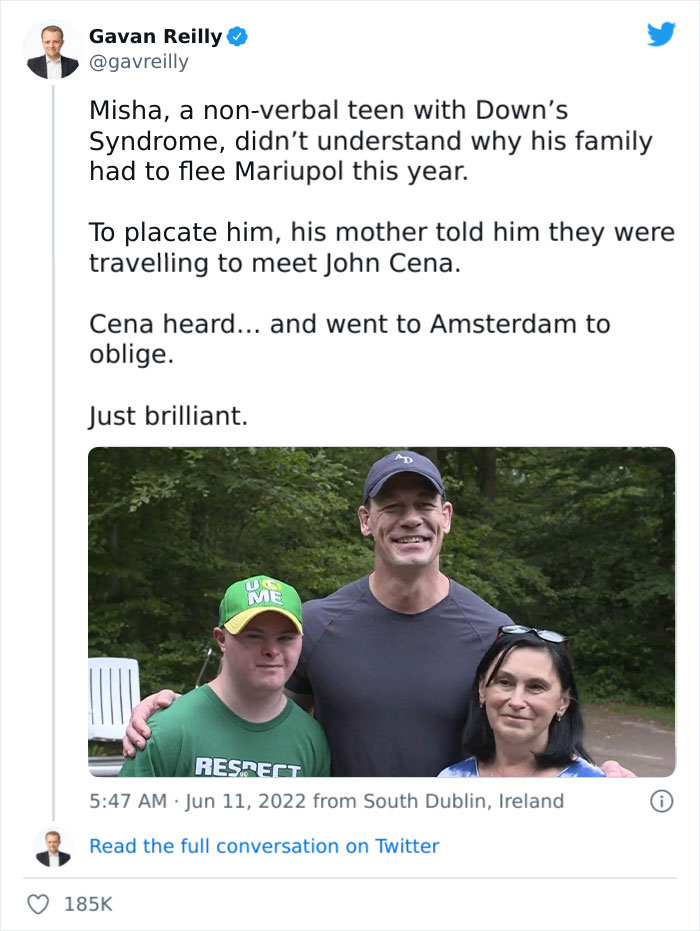700x931 pixels.
Task: Select the 'To placate him' paragraph
Action: [381, 248]
